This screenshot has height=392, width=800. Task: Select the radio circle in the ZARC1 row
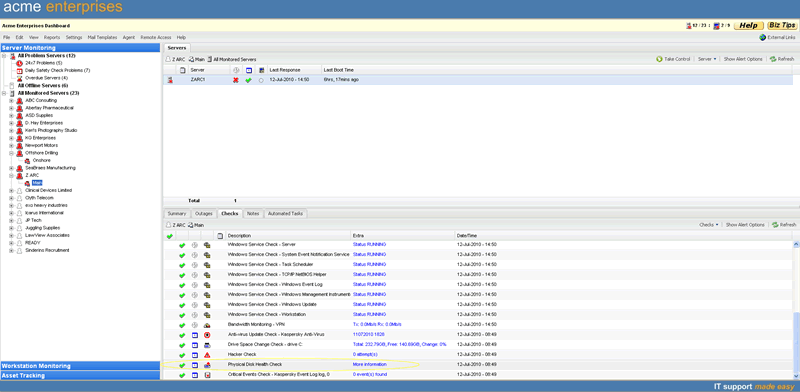[261, 81]
